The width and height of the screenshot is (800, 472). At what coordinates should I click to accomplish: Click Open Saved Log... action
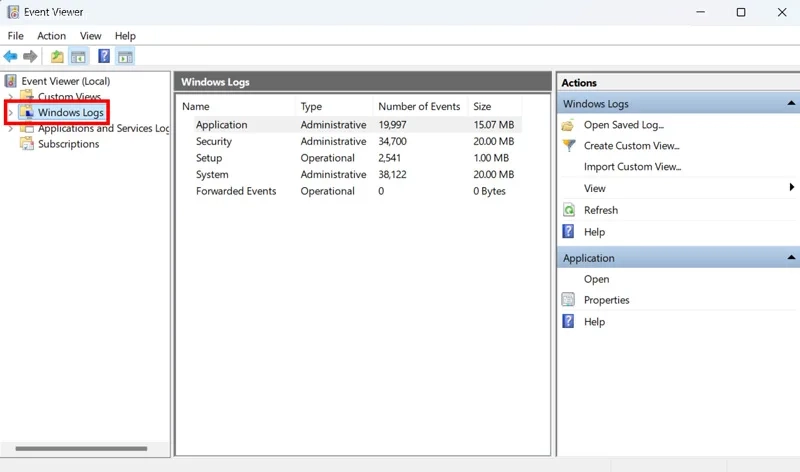(x=623, y=125)
